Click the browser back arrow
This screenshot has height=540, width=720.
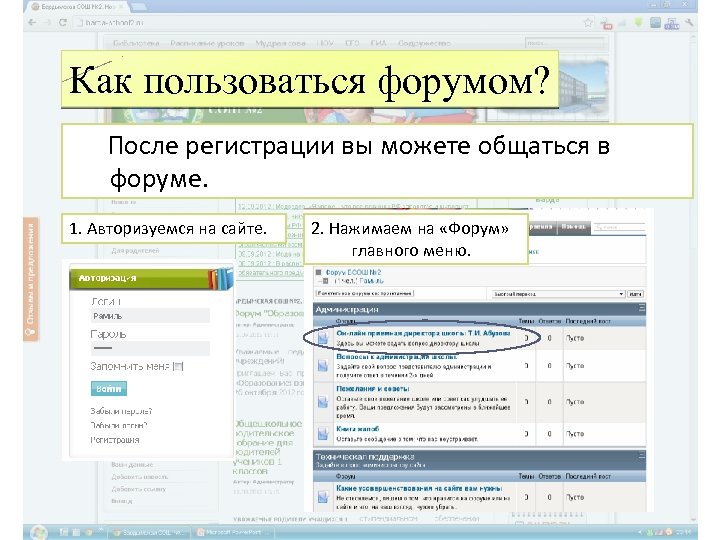[x=32, y=22]
